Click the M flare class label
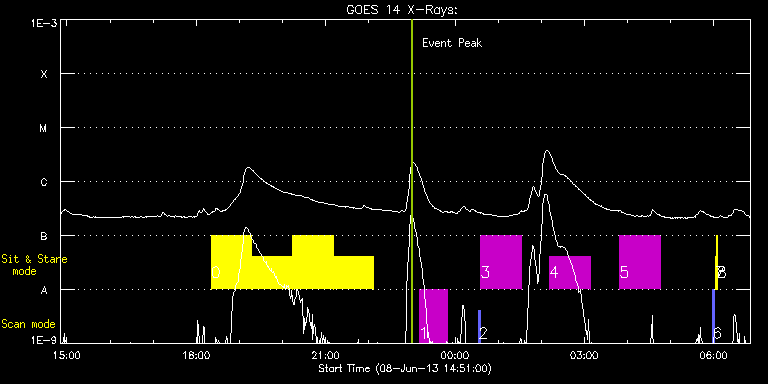Screen dimensions: 768x384 (x=44, y=128)
